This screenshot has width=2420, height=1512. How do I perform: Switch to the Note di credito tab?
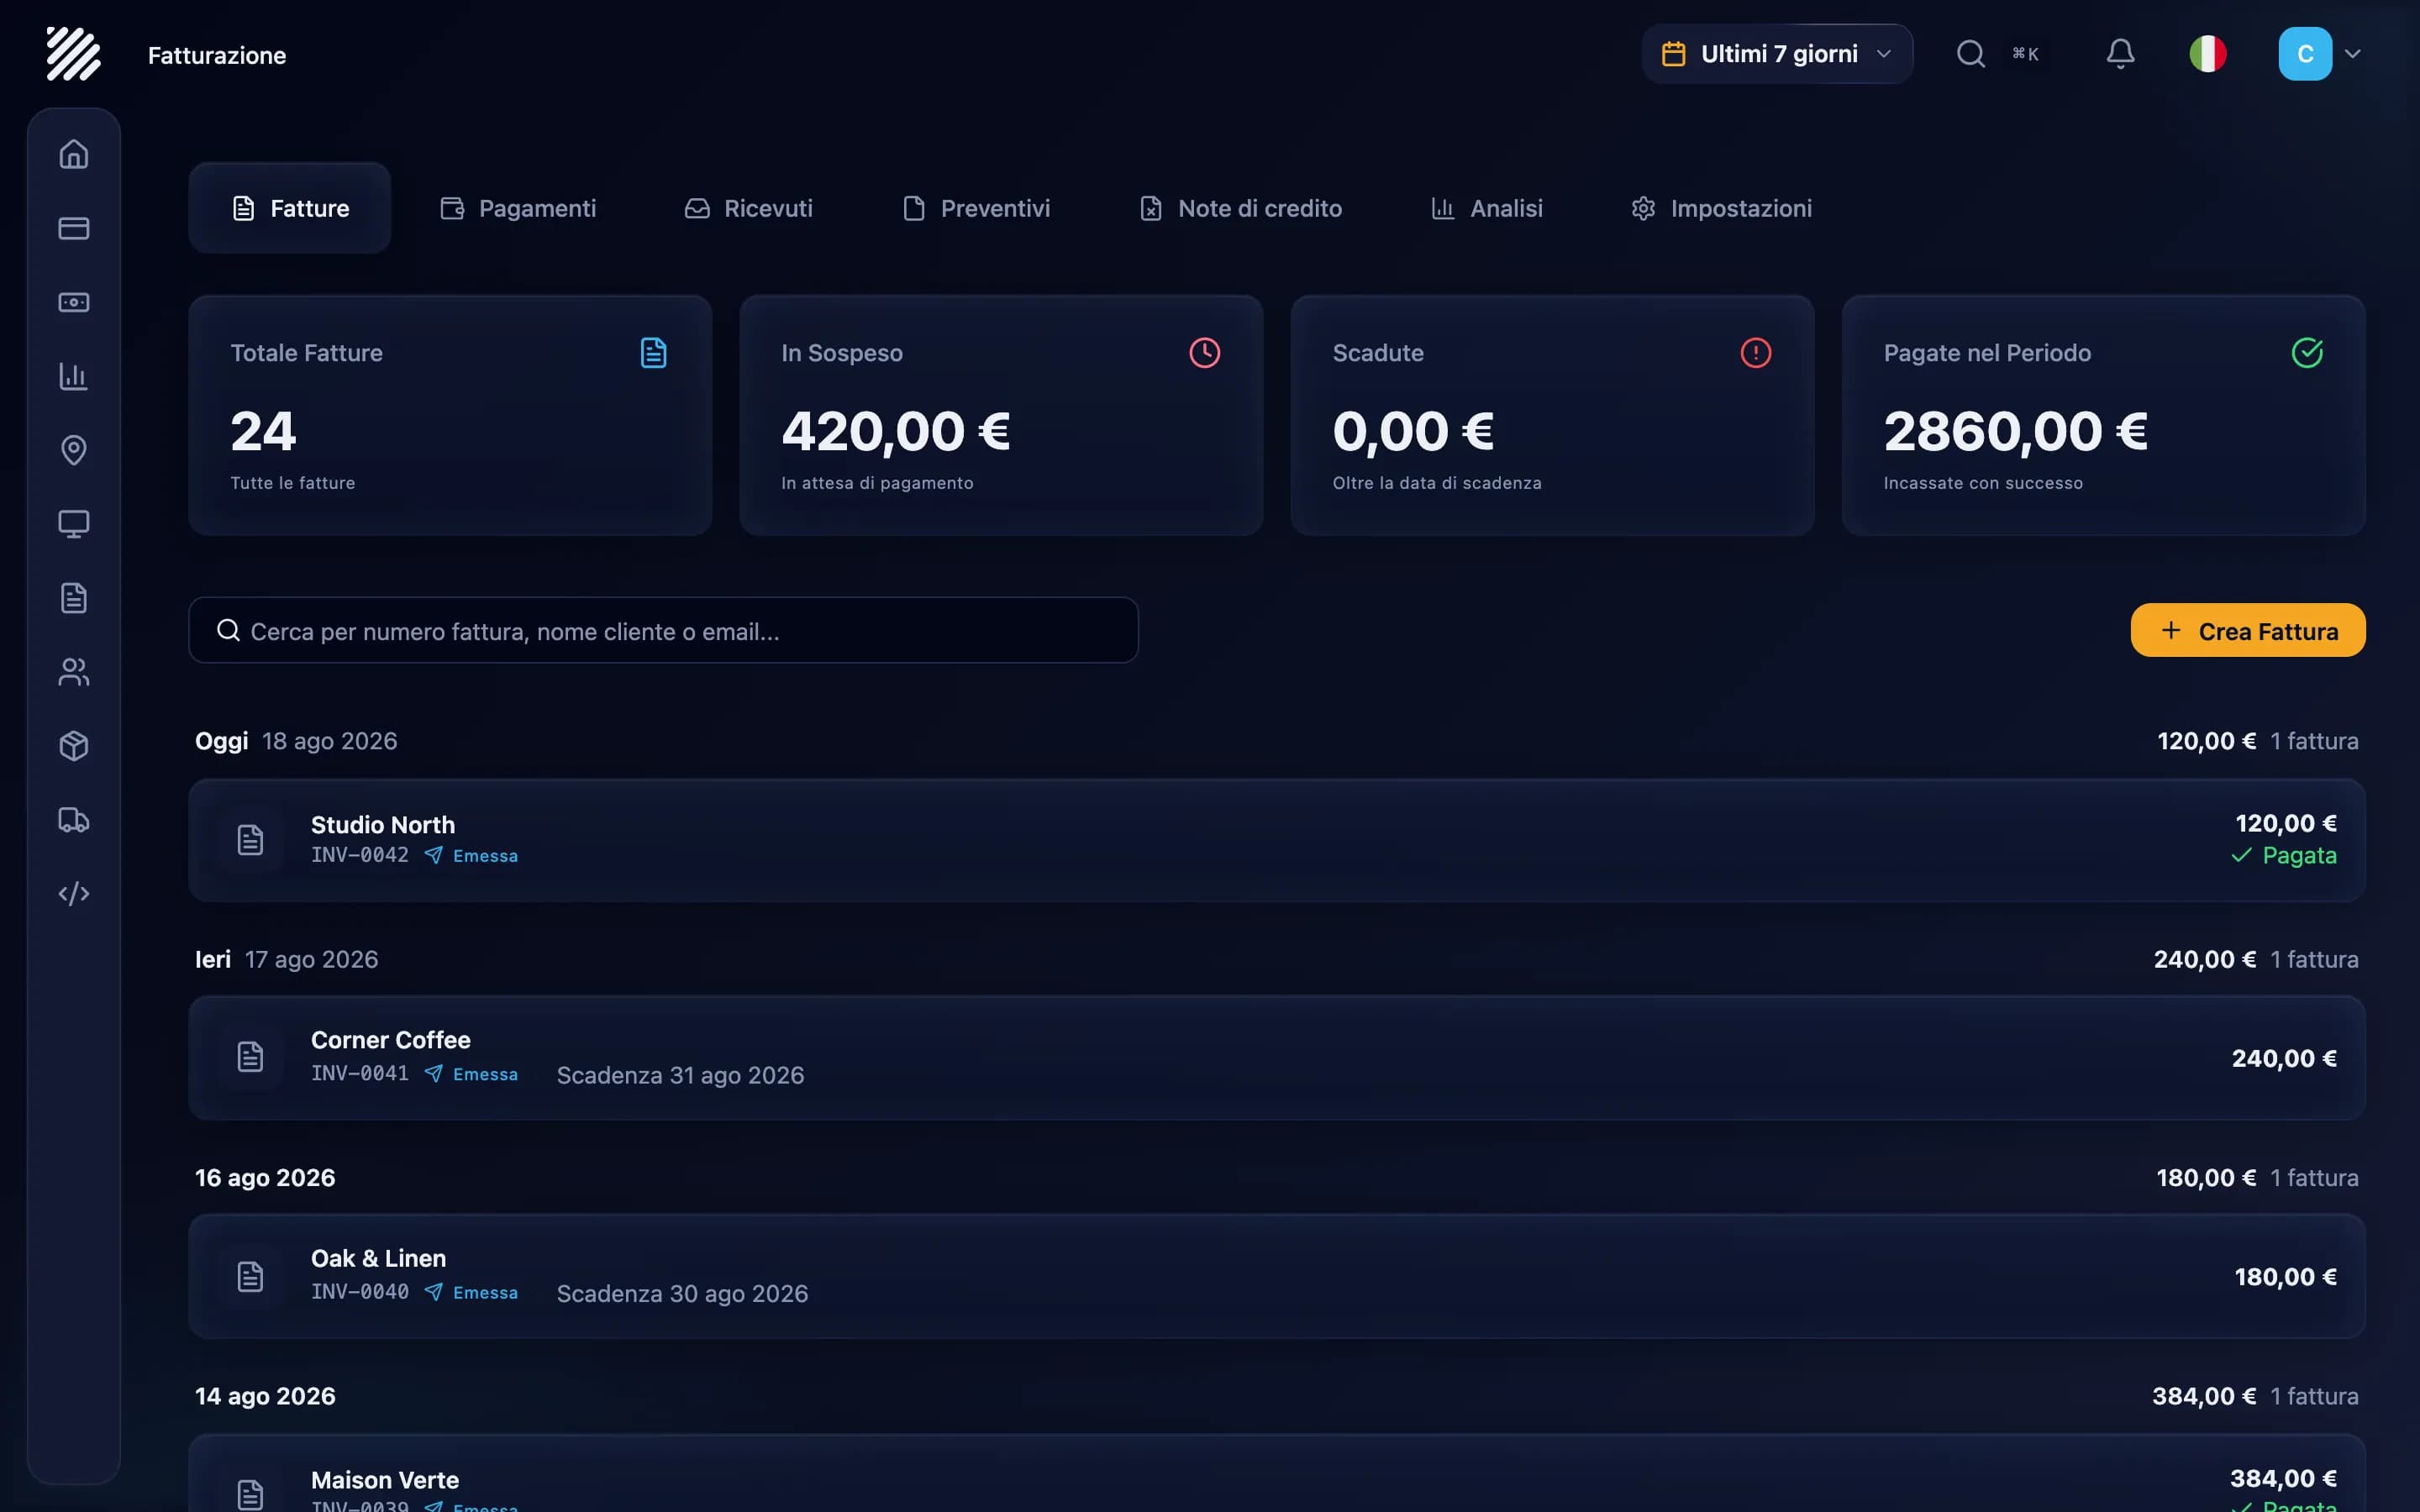point(1241,208)
